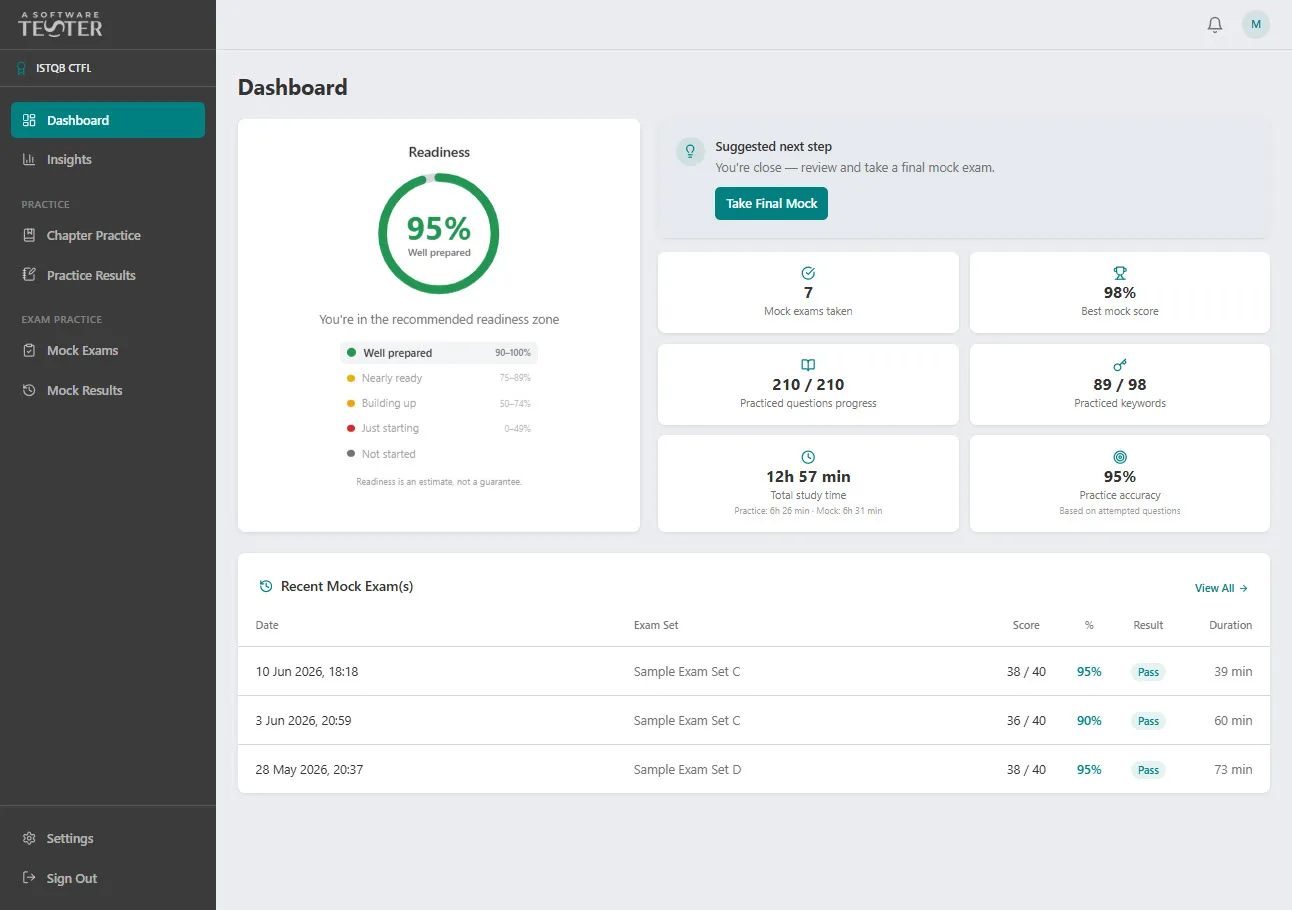Click the 95% readiness progress ring
Image resolution: width=1292 pixels, height=910 pixels.
pyautogui.click(x=439, y=234)
